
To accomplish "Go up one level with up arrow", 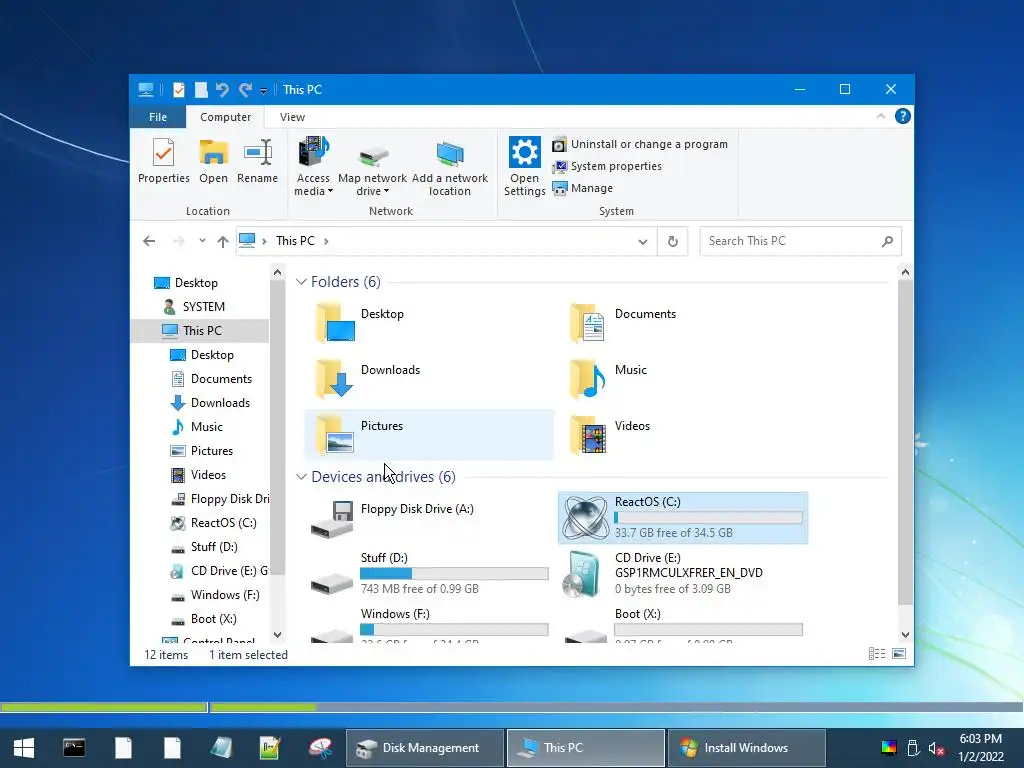I will (x=223, y=241).
